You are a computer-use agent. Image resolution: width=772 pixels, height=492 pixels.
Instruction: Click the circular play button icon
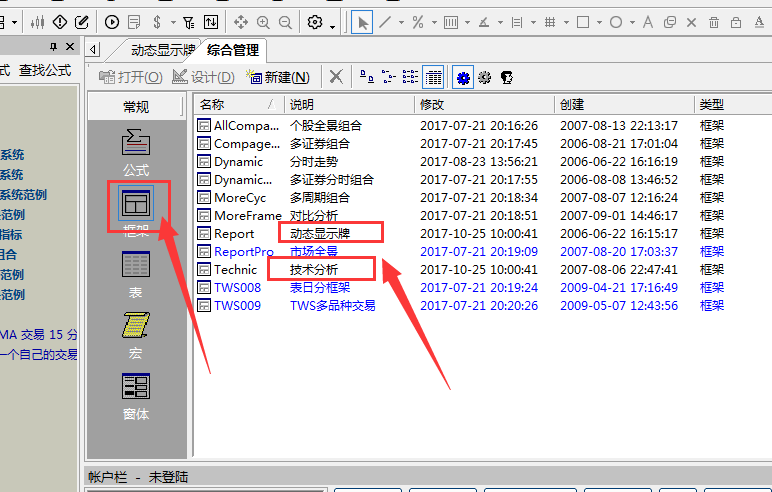[112, 22]
